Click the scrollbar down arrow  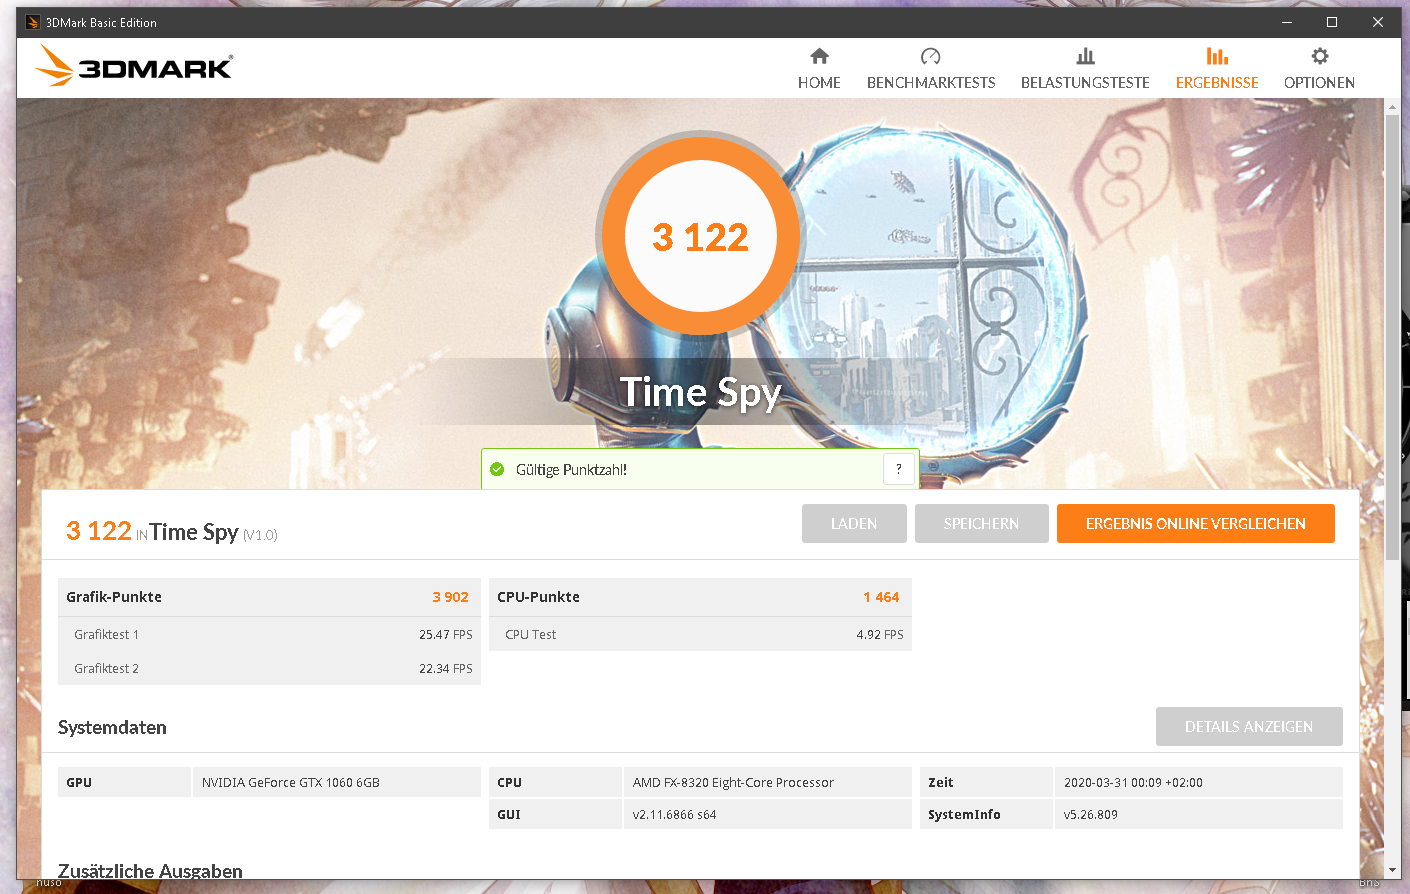pos(1392,871)
